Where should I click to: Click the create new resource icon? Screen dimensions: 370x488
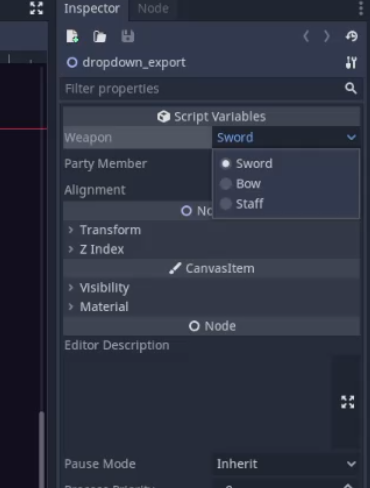[72, 36]
